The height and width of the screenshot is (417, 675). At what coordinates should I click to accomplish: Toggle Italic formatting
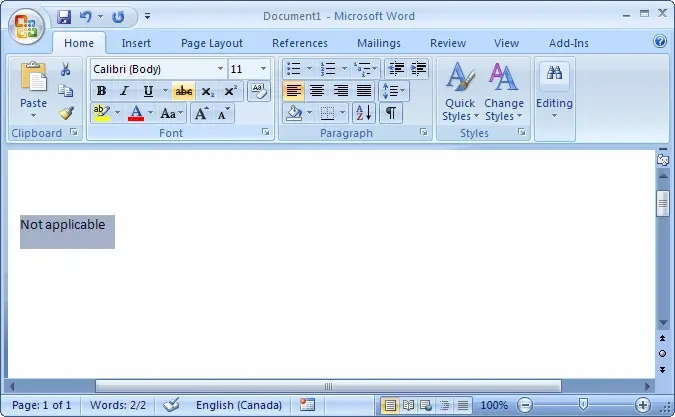[124, 91]
